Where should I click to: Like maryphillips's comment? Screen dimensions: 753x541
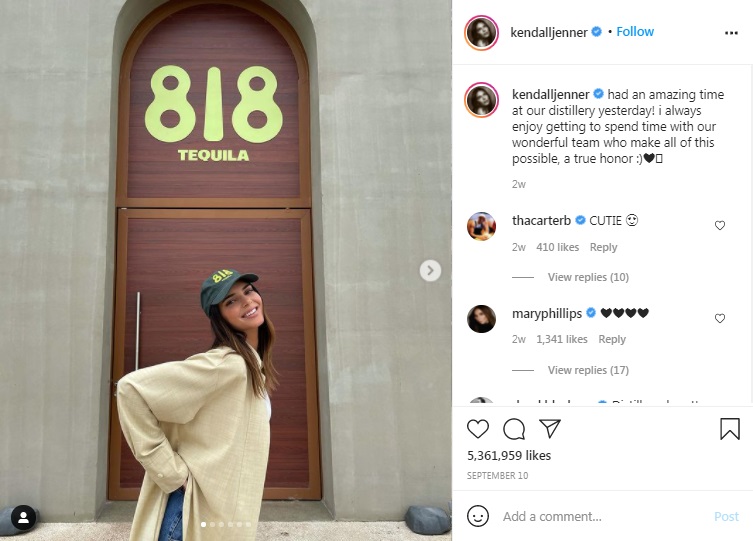pos(719,318)
